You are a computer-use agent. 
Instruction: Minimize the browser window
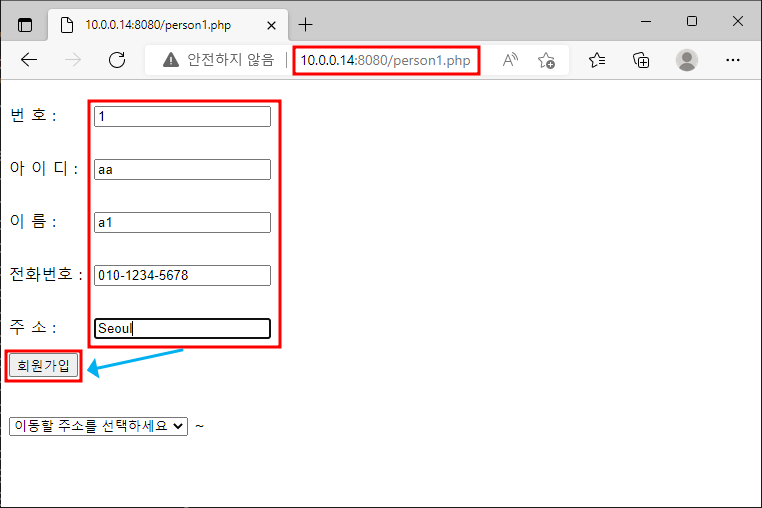click(646, 21)
